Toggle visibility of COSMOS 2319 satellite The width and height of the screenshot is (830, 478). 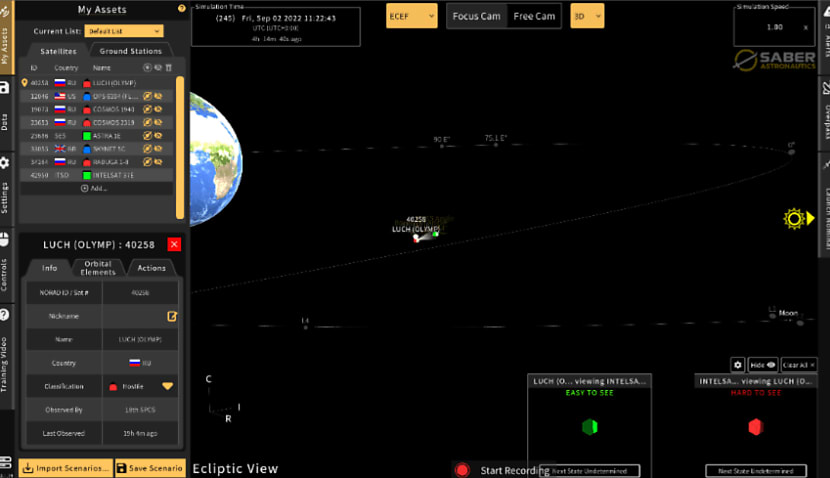[x=158, y=122]
